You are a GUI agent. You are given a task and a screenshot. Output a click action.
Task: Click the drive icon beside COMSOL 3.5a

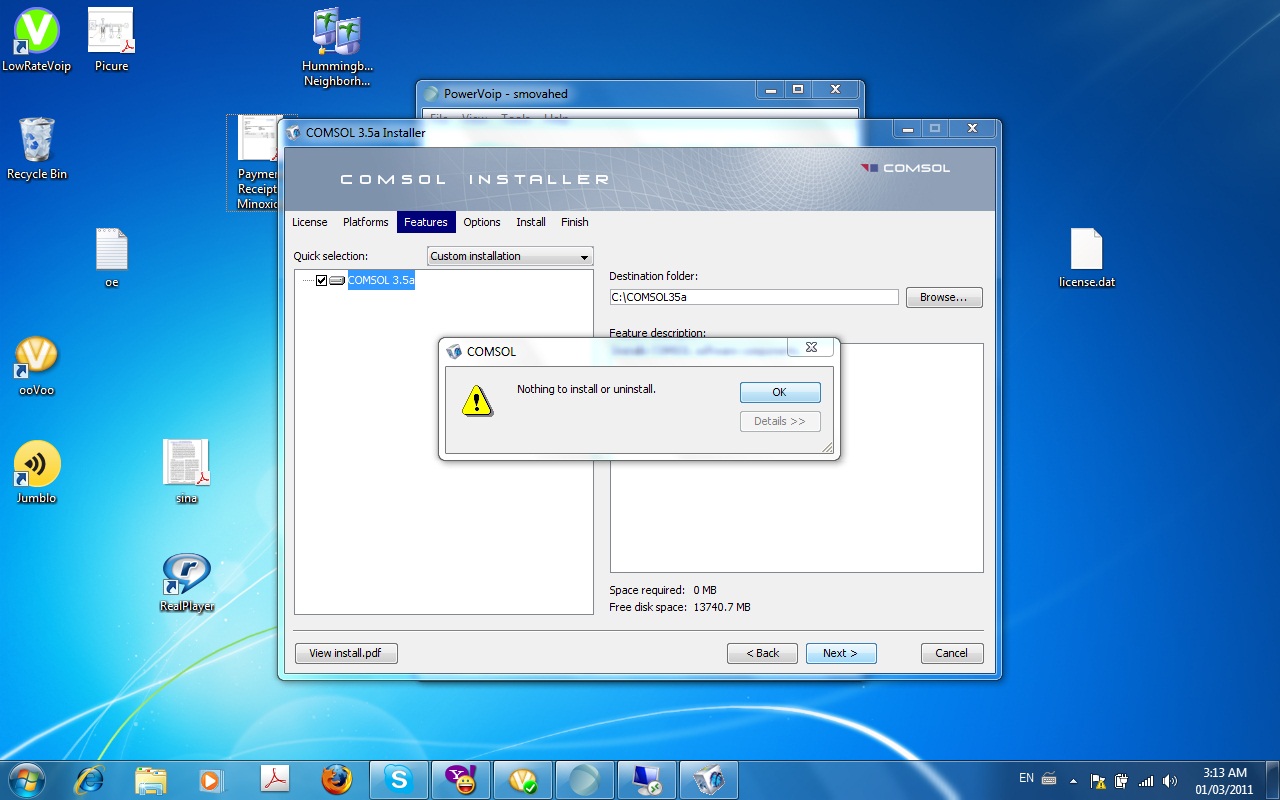click(337, 281)
